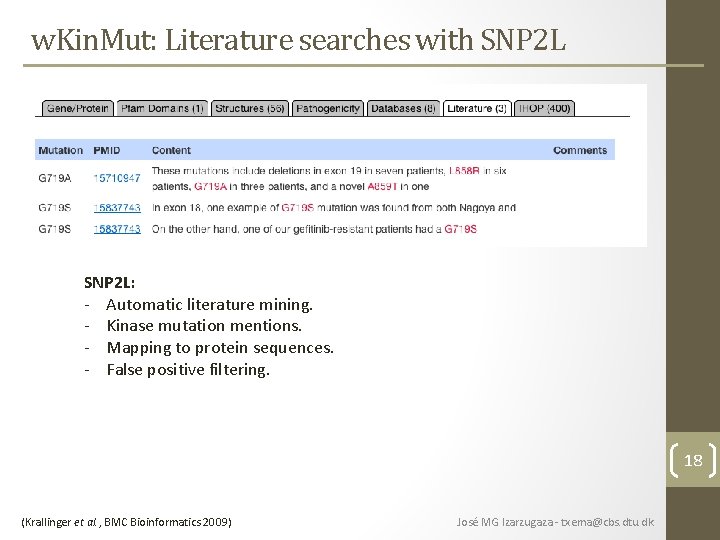
Task: Select the G719A mutation cell
Action: pyautogui.click(x=55, y=178)
